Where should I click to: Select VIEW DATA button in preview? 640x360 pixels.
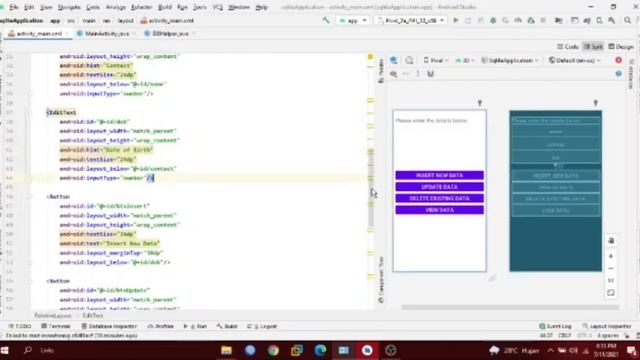click(440, 210)
